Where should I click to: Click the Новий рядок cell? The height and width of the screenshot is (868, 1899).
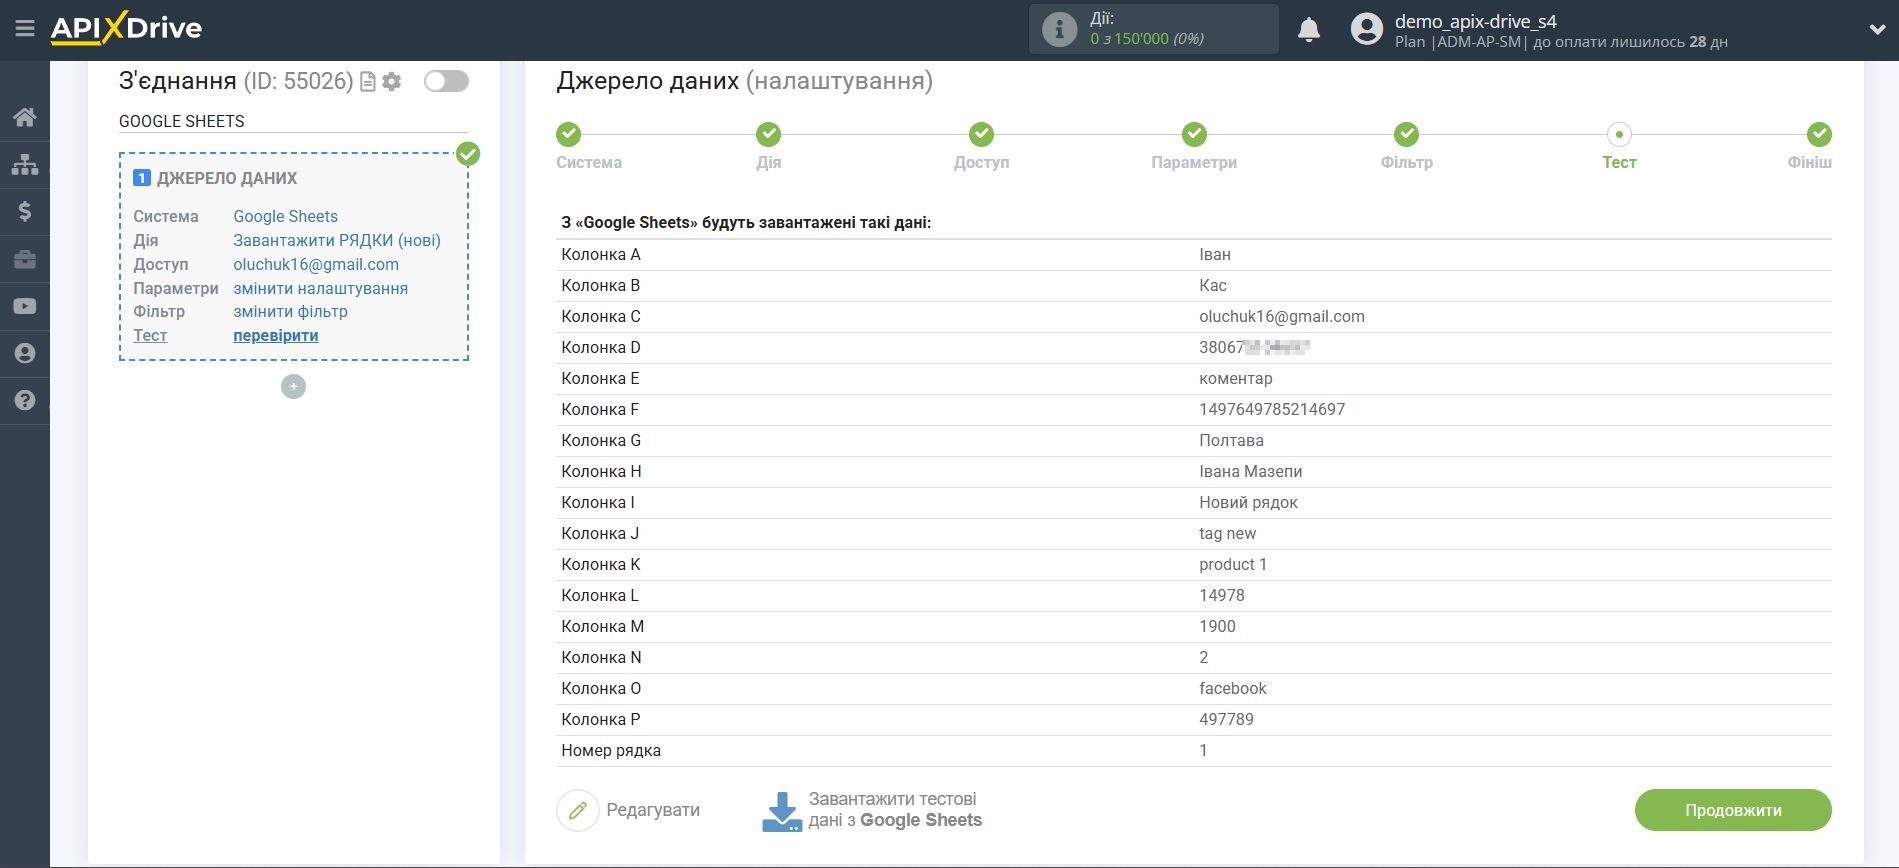(x=1248, y=502)
